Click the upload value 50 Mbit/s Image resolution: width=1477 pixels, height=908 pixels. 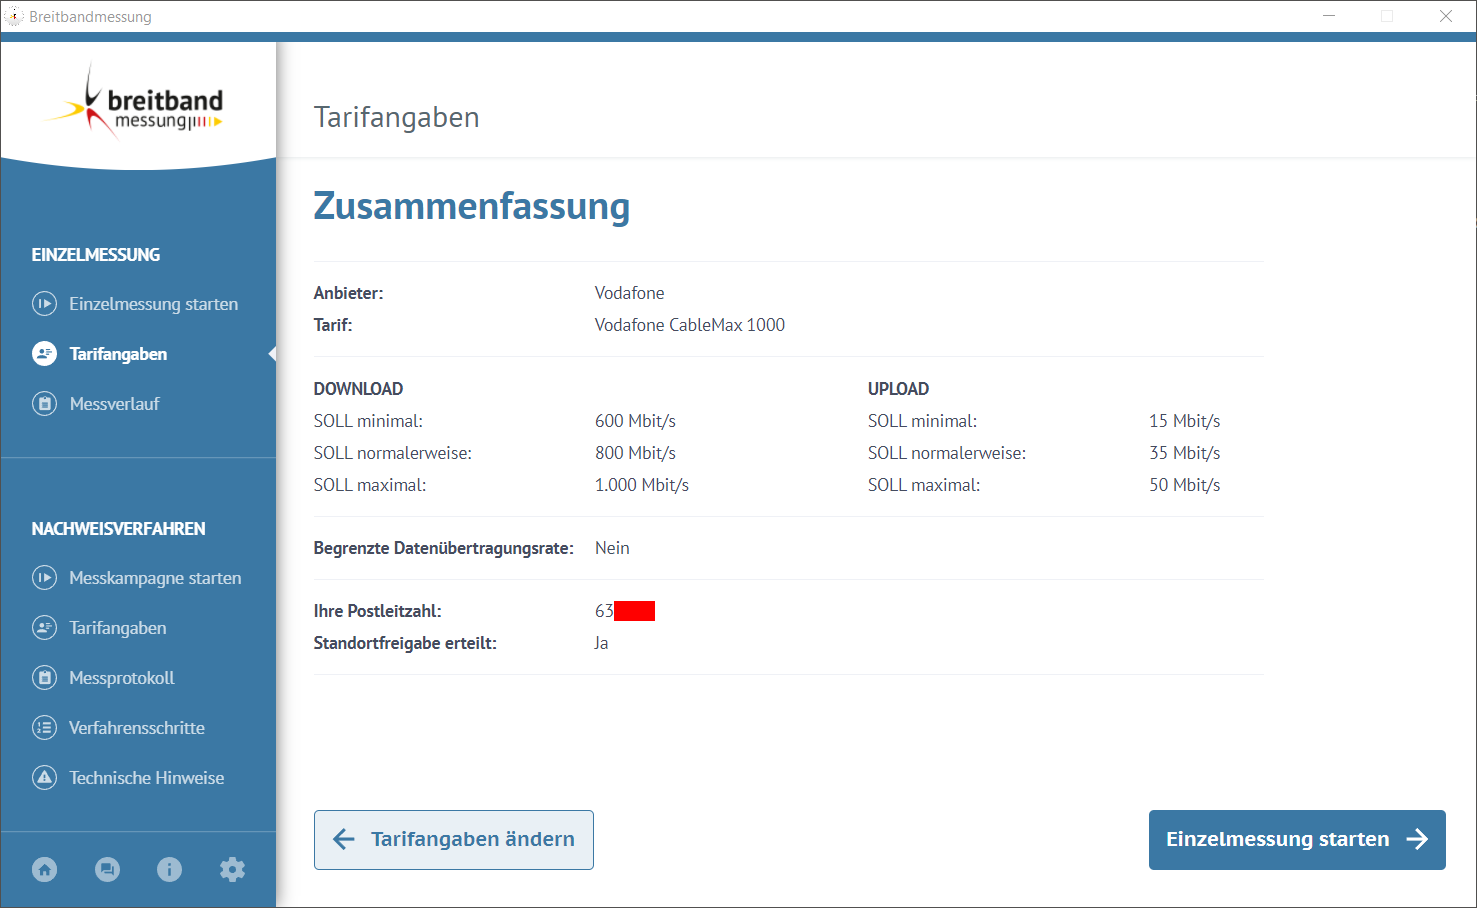click(1184, 485)
